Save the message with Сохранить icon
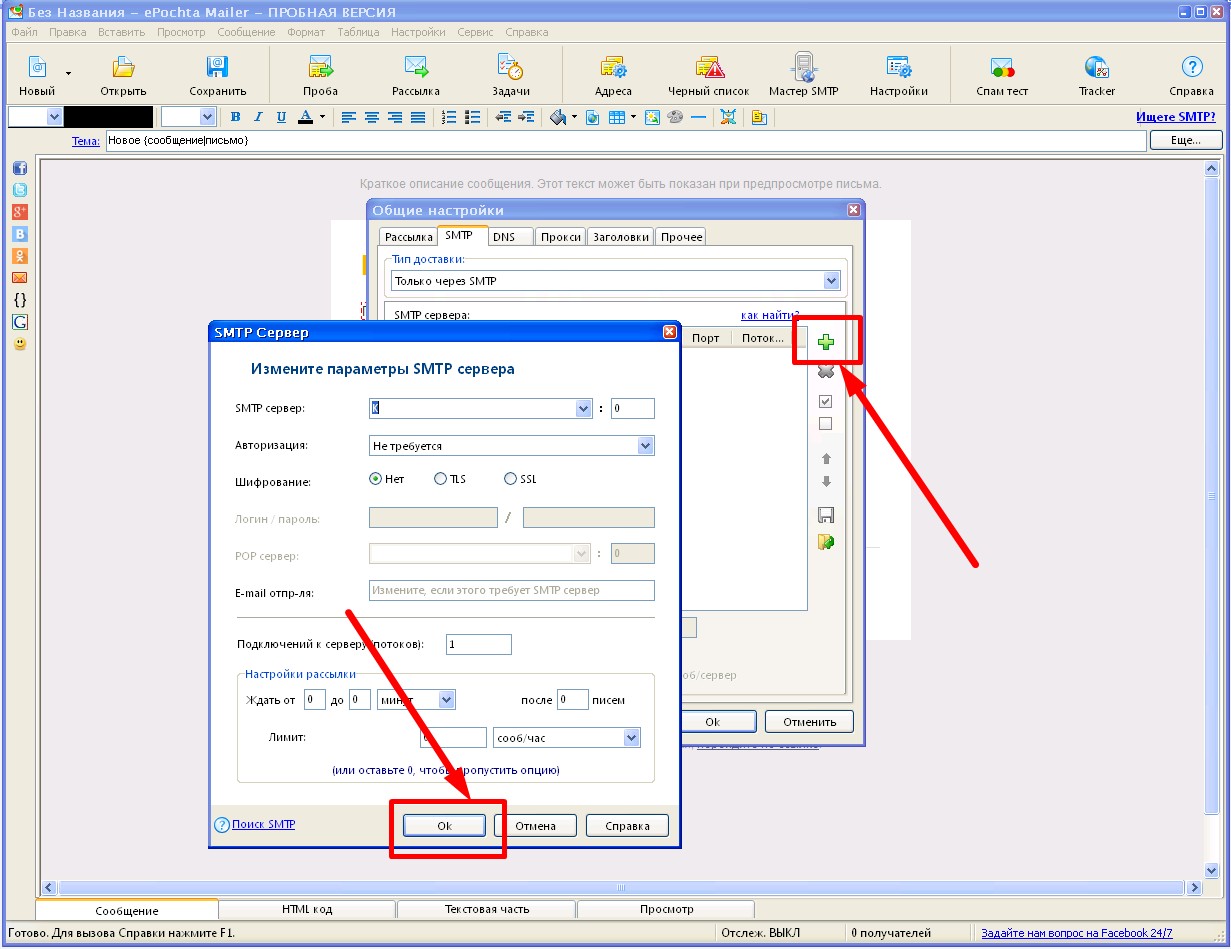The height and width of the screenshot is (949, 1231). 217,67
